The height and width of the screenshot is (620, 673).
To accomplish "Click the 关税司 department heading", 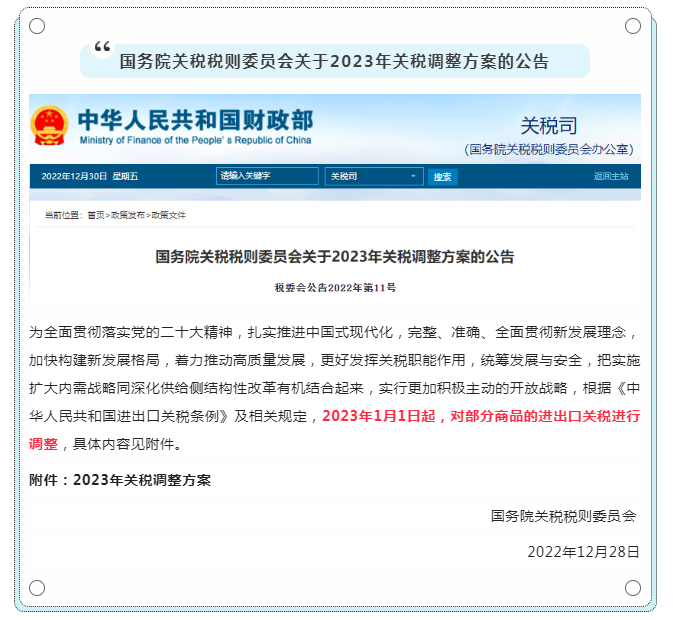I will coord(549,126).
